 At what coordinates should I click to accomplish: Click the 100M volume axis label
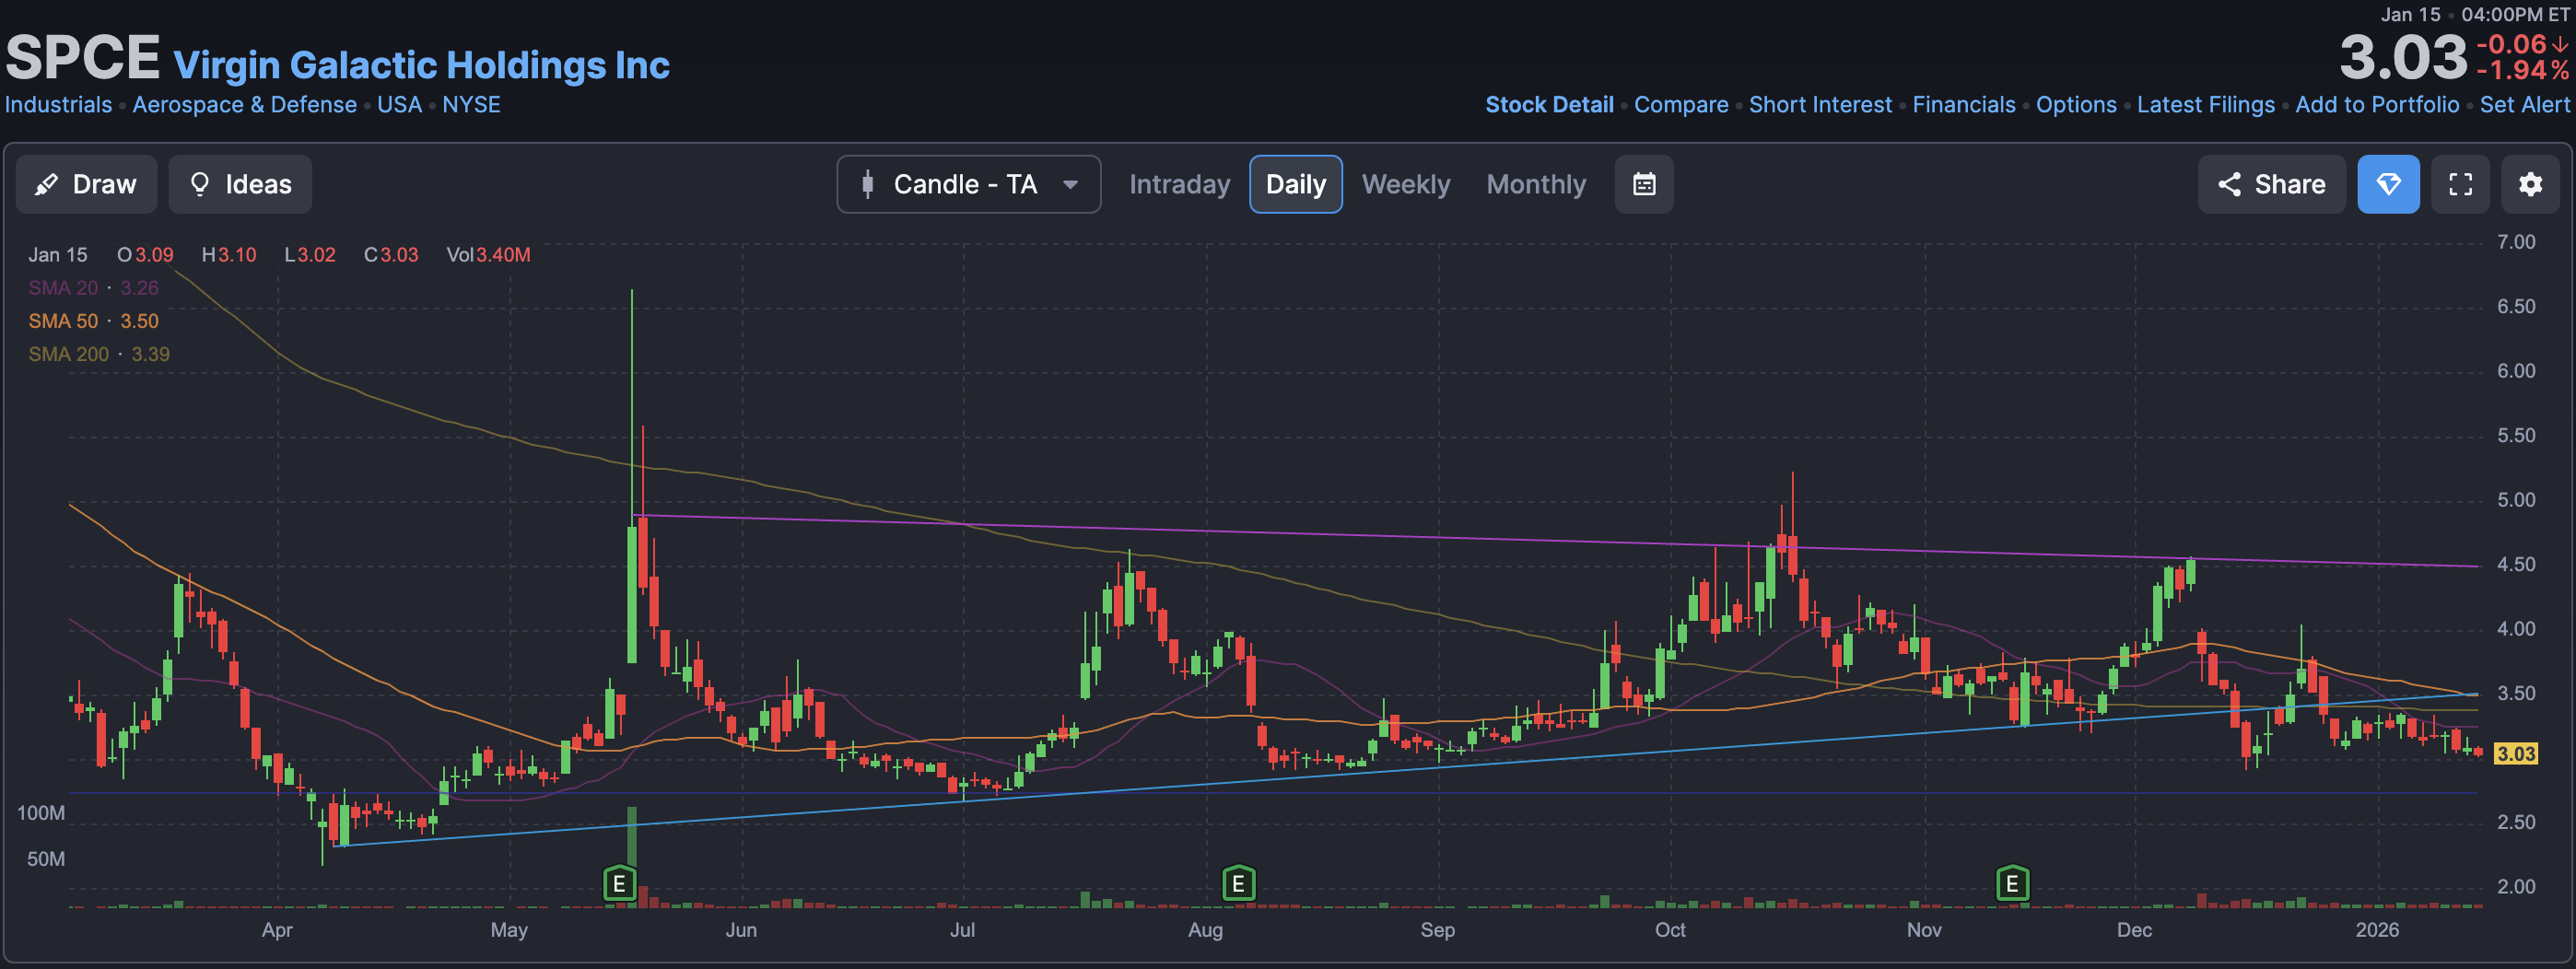tap(41, 813)
